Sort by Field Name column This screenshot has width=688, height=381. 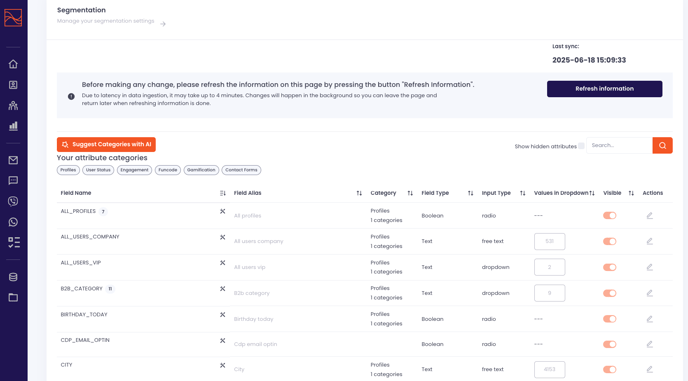coord(222,193)
